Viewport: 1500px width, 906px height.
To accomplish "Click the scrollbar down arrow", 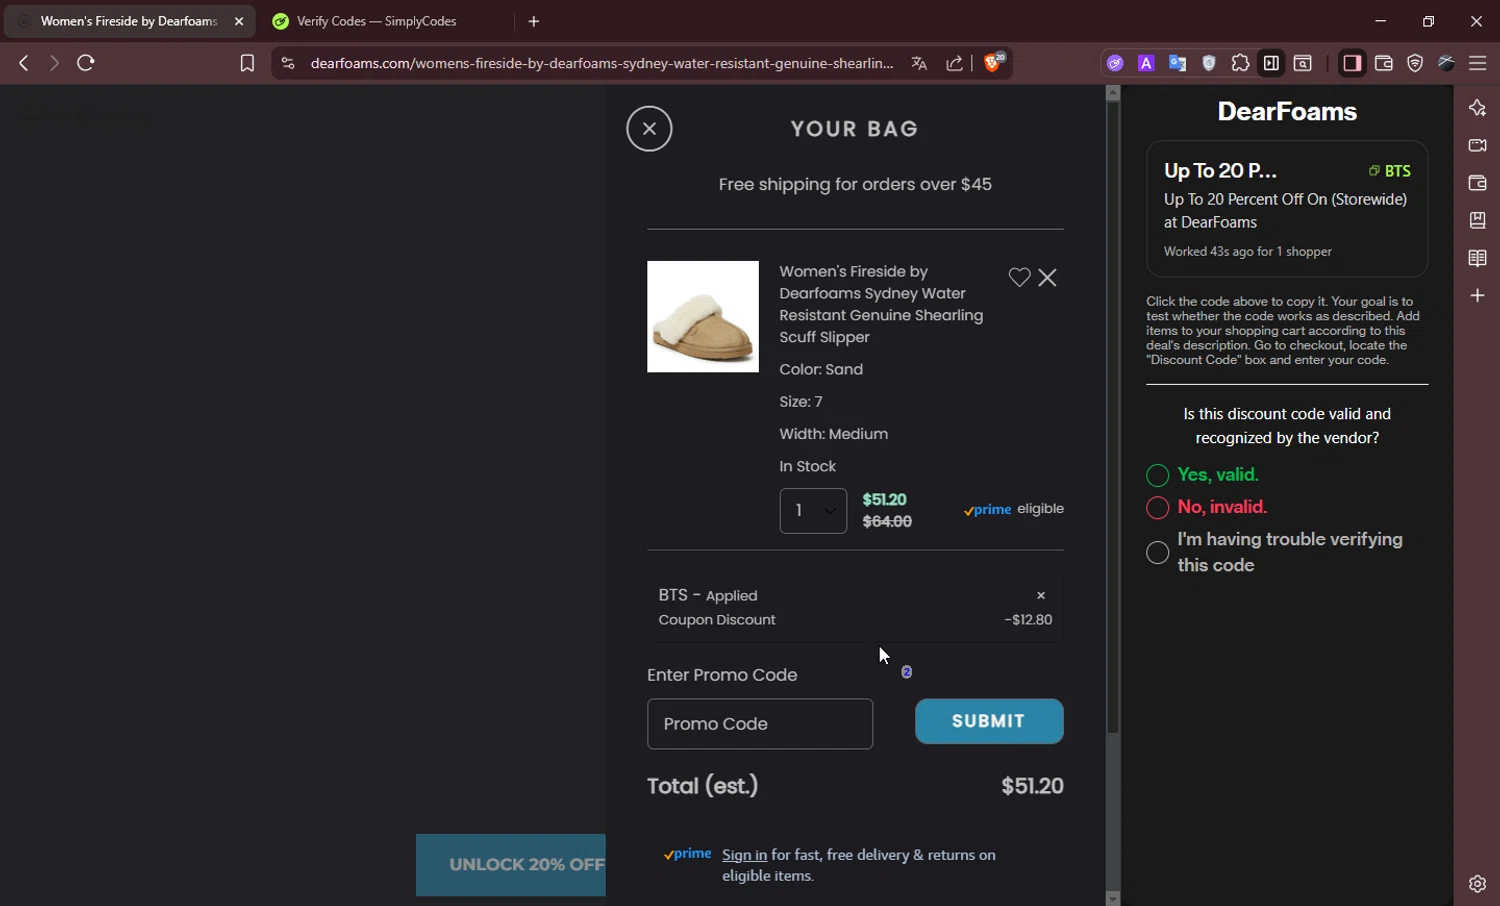I will coord(1113,899).
